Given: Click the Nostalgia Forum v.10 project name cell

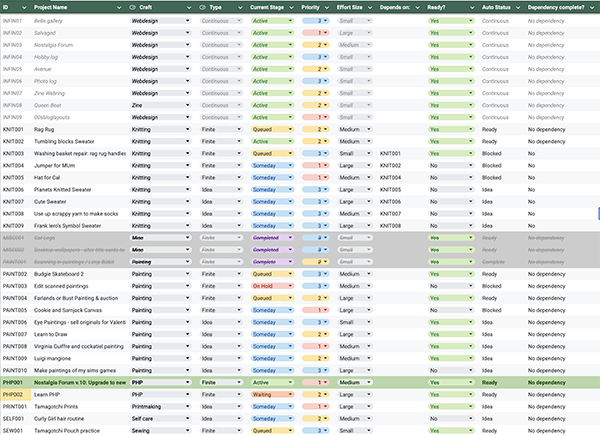Looking at the screenshot, I should coord(80,382).
